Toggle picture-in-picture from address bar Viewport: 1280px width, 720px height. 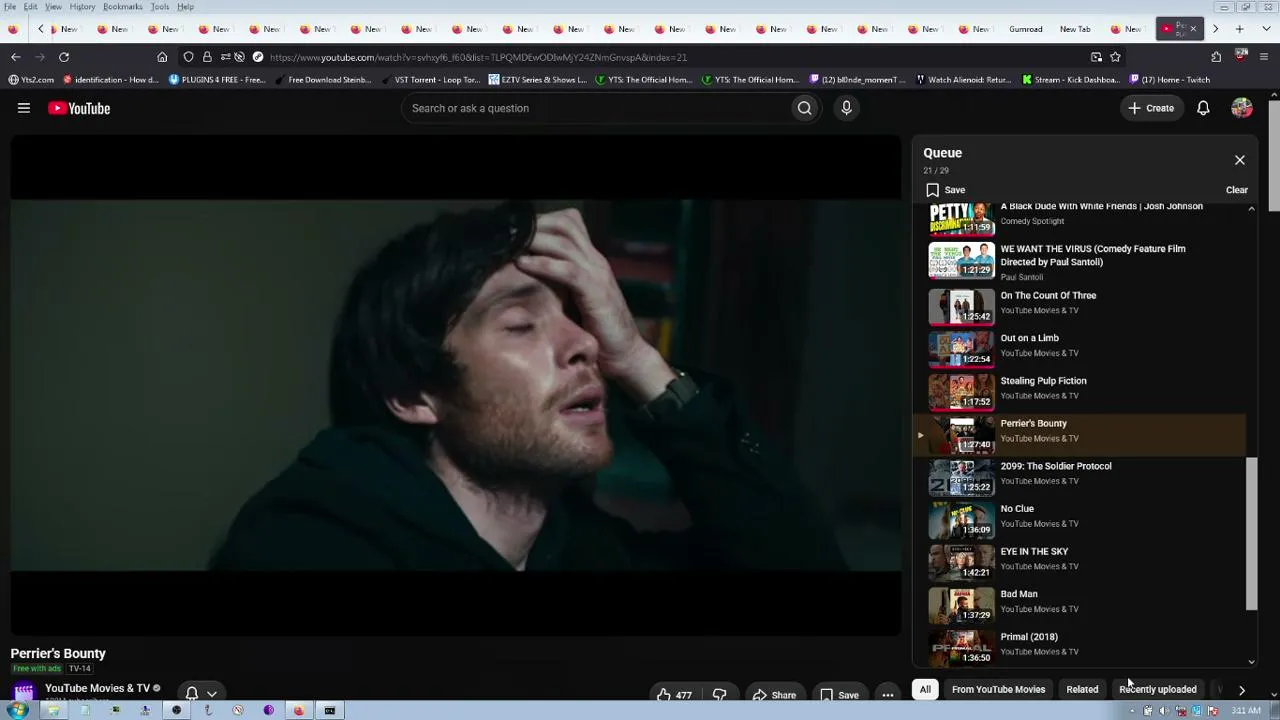coord(1096,57)
